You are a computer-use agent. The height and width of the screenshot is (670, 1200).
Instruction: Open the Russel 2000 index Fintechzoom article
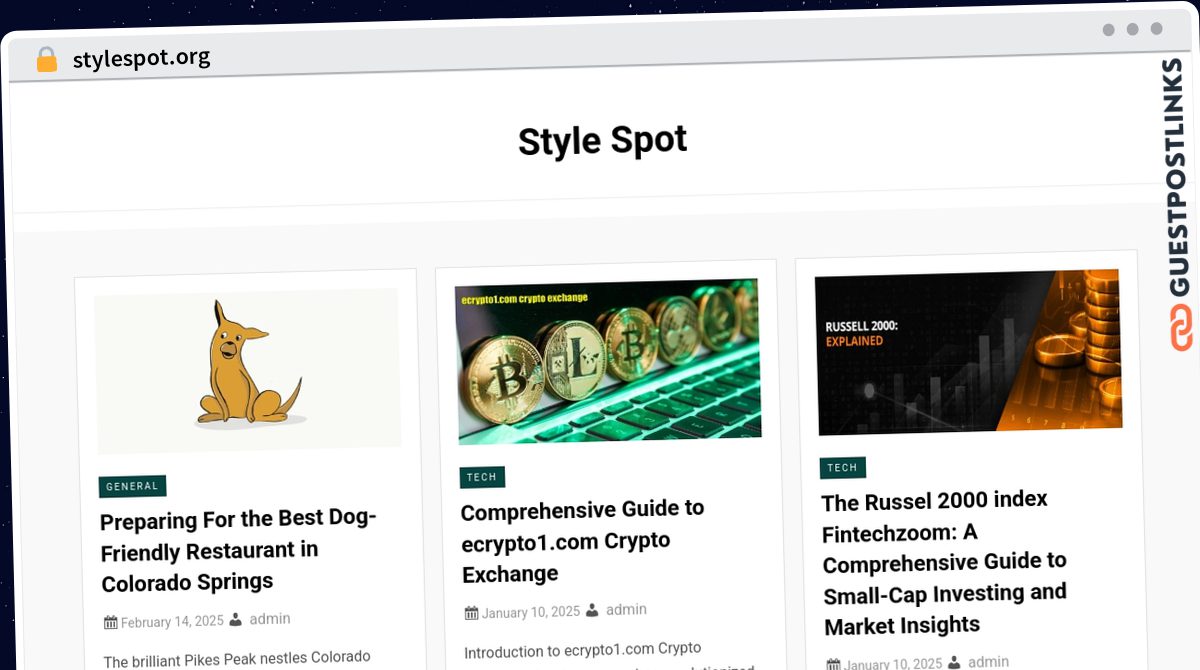point(945,562)
